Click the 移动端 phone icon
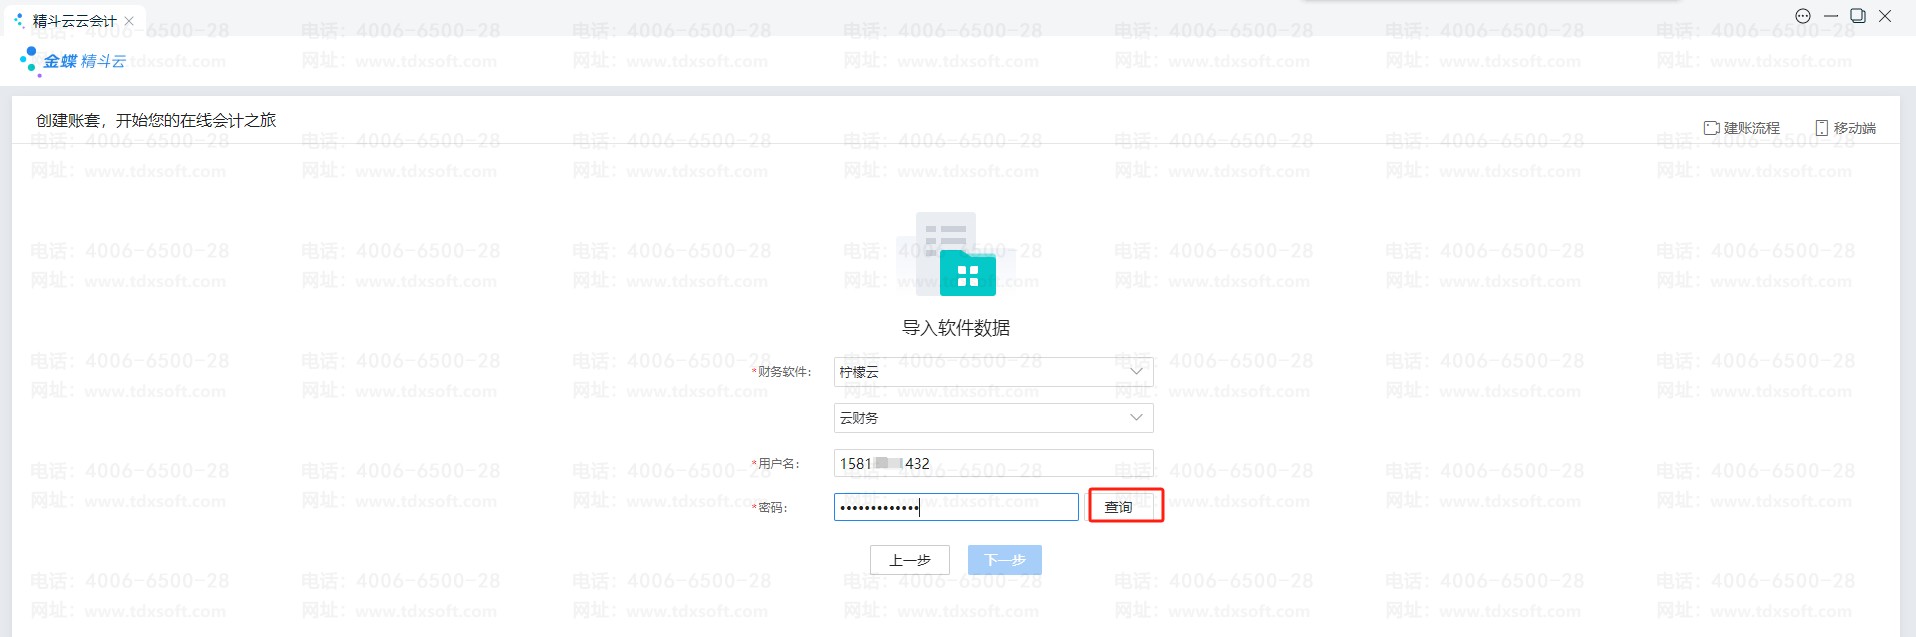1916x637 pixels. tap(1821, 128)
